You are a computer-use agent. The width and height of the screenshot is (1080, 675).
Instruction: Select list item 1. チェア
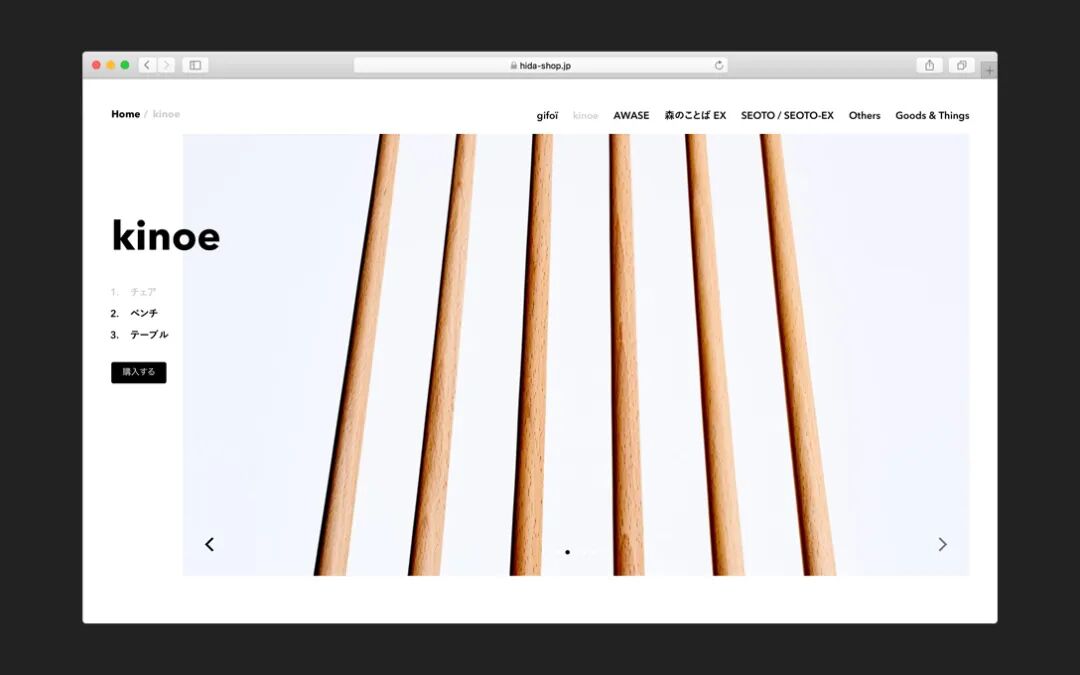coord(134,292)
